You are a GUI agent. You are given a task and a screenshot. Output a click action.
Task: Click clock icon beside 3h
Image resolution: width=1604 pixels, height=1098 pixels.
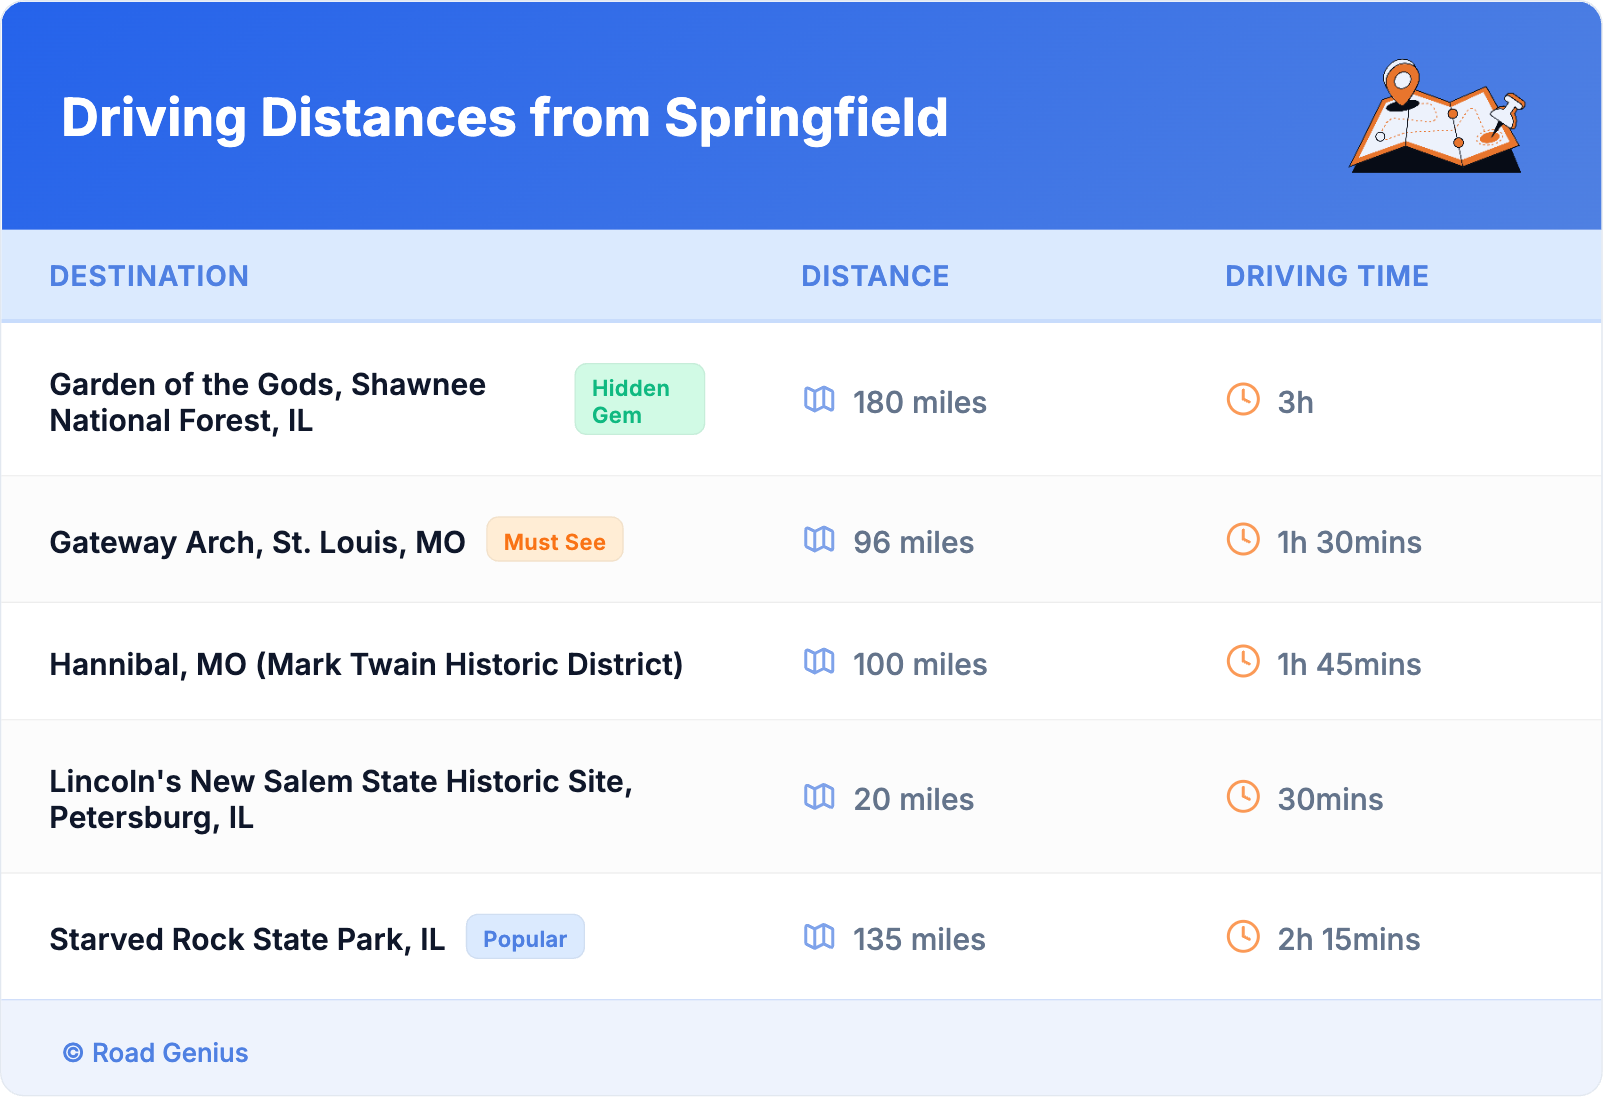[1243, 400]
